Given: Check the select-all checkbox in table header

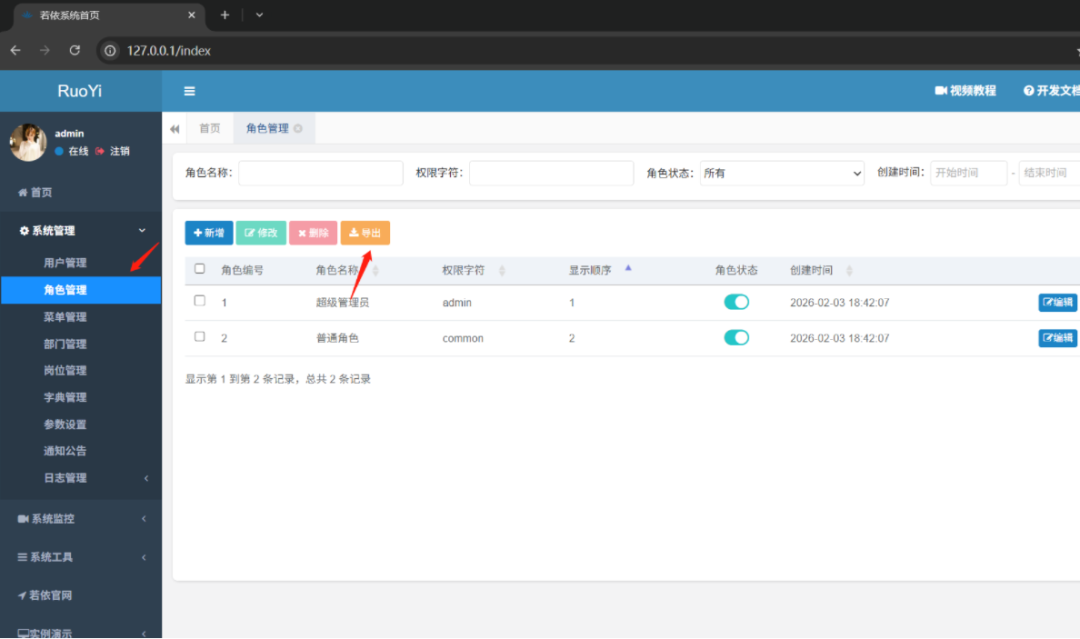Looking at the screenshot, I should pos(200,269).
